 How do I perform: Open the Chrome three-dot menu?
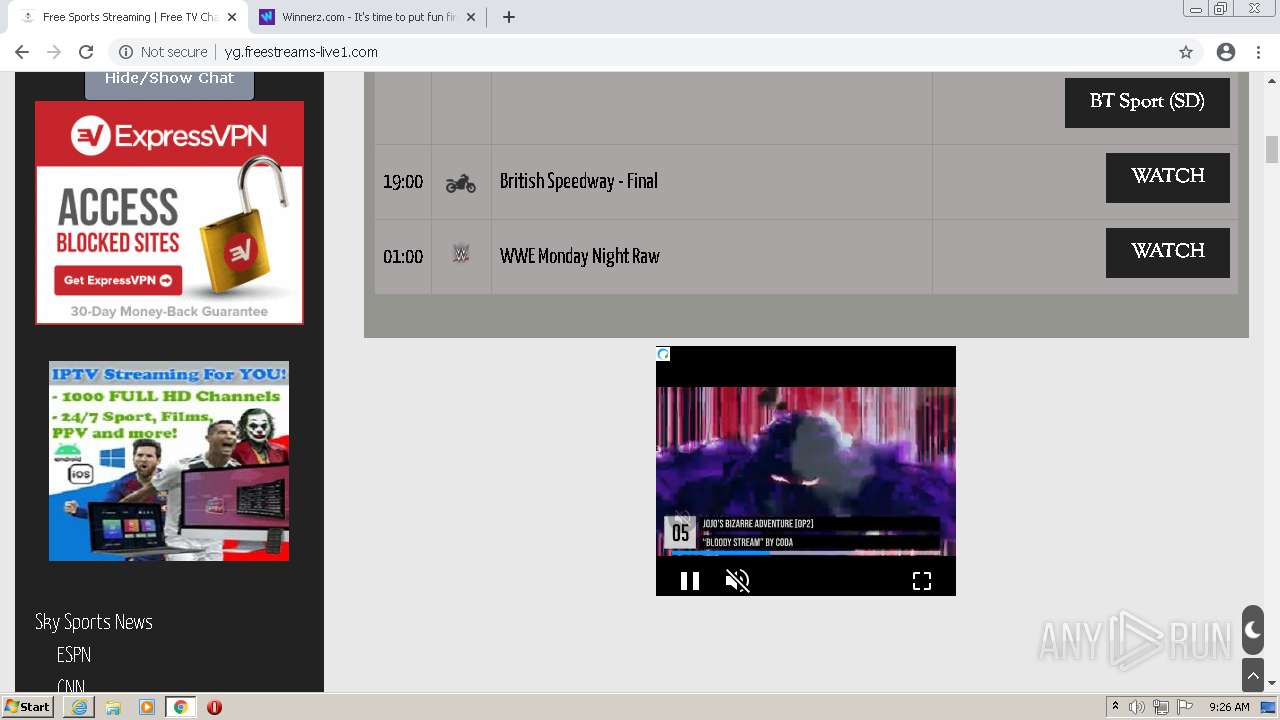point(1257,52)
